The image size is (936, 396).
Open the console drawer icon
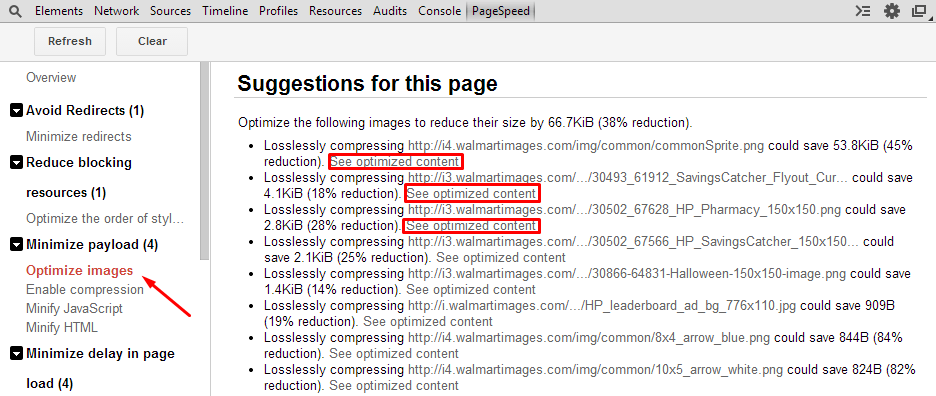863,11
